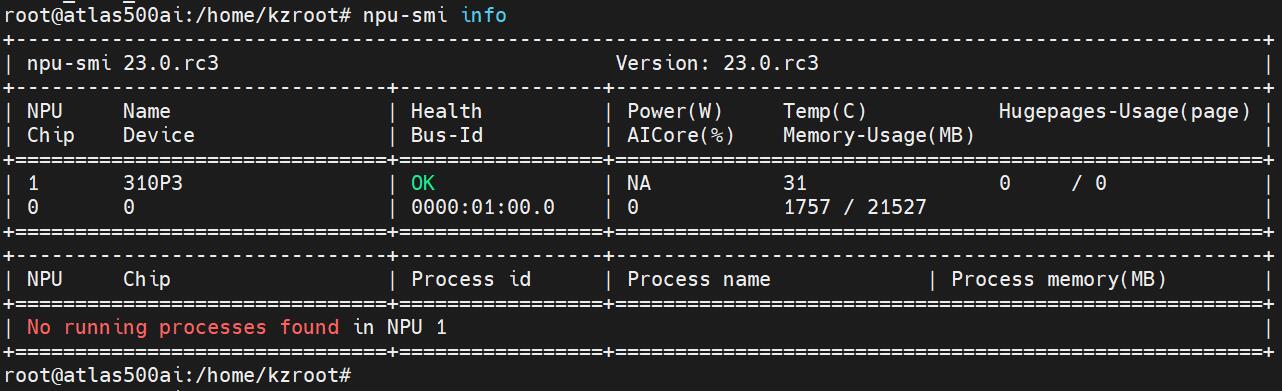Click the Power value NA
1282x391 pixels.
(x=639, y=183)
